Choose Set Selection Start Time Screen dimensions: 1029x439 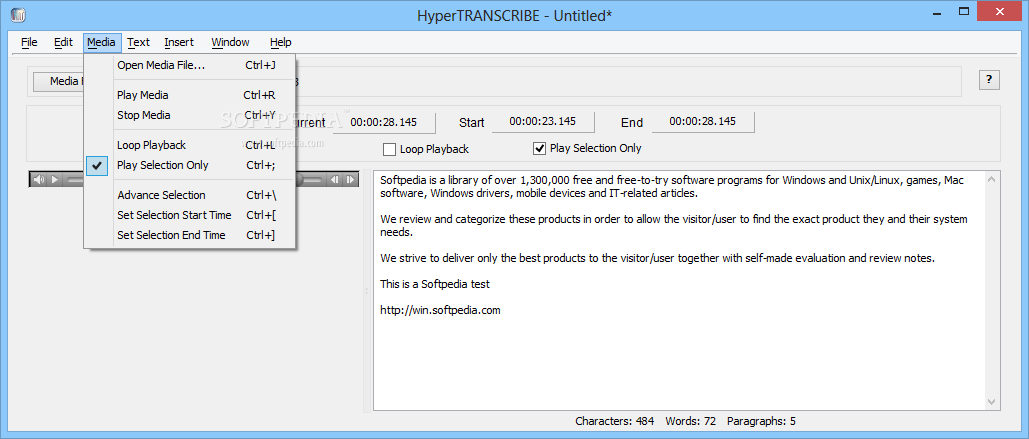[x=190, y=215]
